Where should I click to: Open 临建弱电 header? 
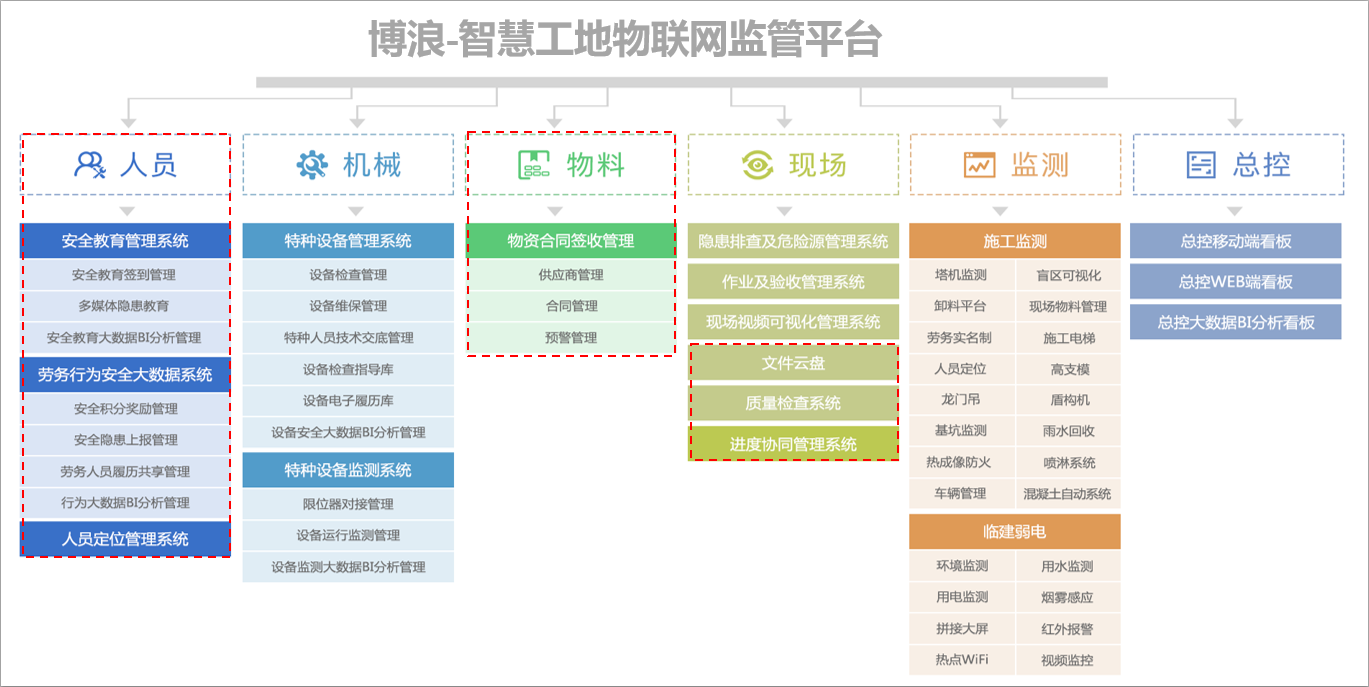(1015, 532)
